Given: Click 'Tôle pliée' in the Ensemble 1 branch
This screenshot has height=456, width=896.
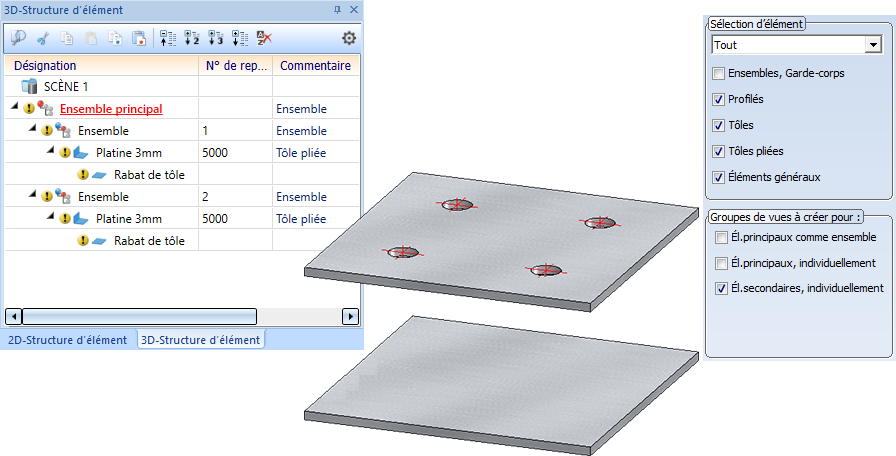Looking at the screenshot, I should 301,153.
